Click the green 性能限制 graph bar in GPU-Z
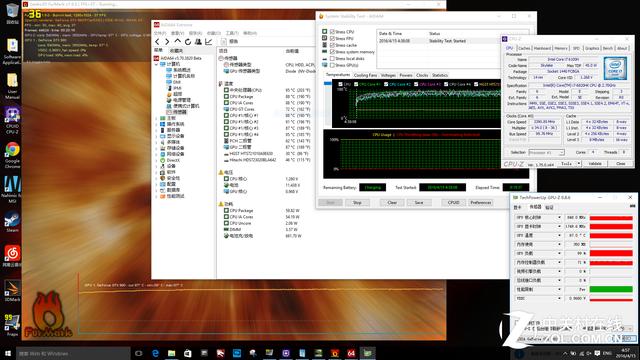 coord(611,289)
